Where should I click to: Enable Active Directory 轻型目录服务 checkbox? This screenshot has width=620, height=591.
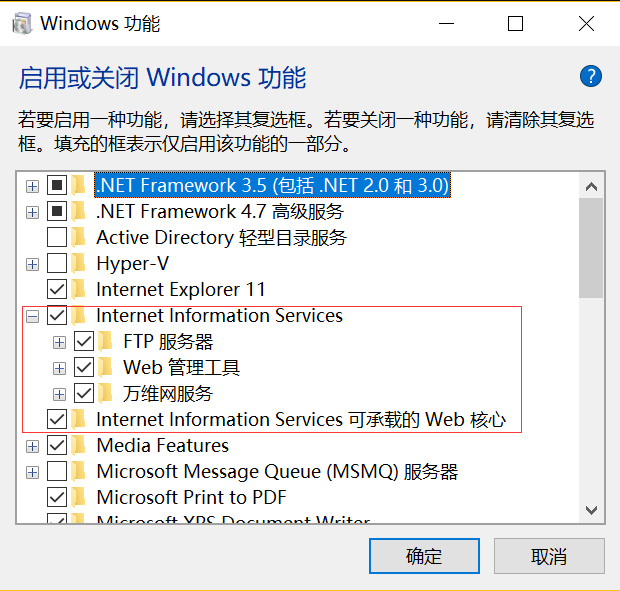click(57, 237)
